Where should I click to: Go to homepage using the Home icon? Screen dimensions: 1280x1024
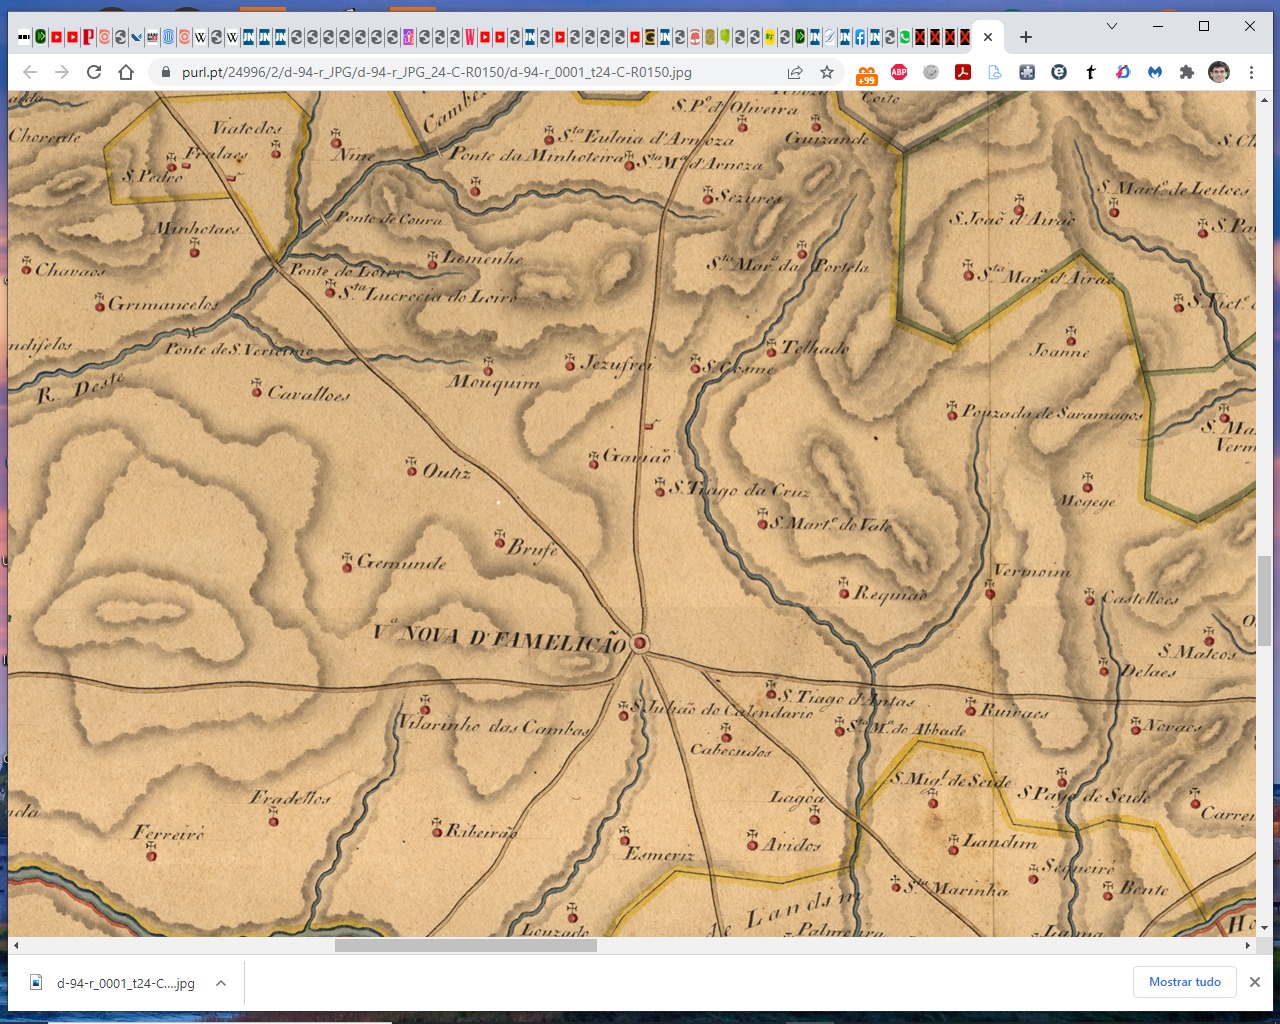[x=124, y=72]
